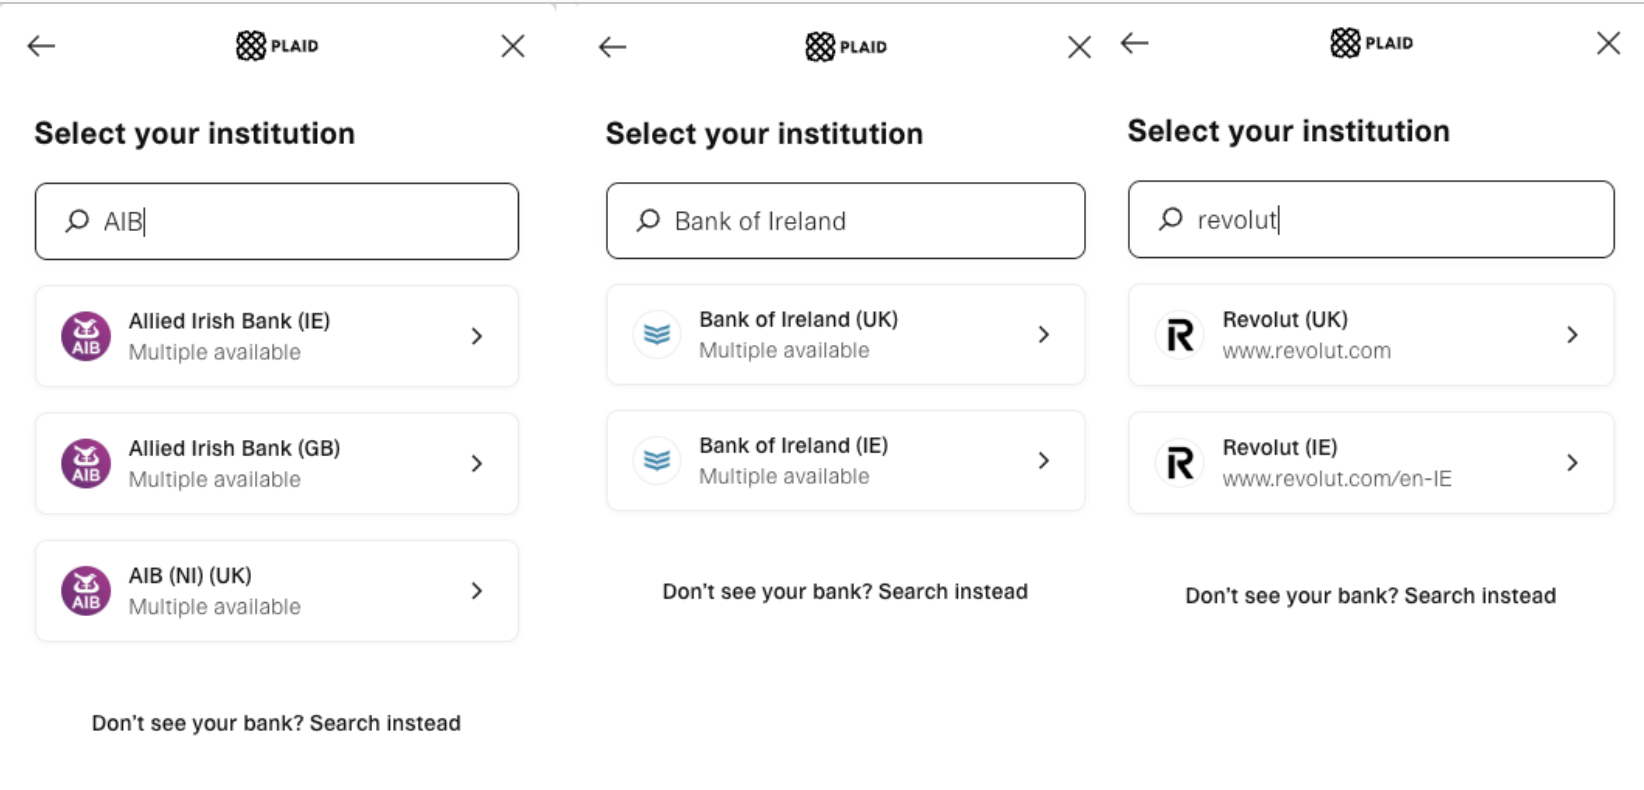
Task: Click the Bank of Ireland (UK) logo icon
Action: (x=657, y=334)
